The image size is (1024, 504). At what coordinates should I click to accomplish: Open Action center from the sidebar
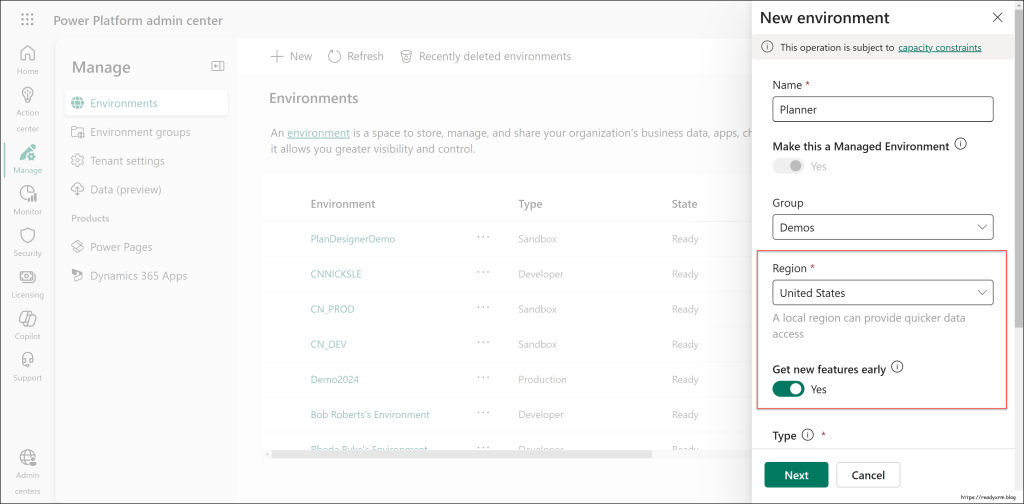[x=27, y=108]
